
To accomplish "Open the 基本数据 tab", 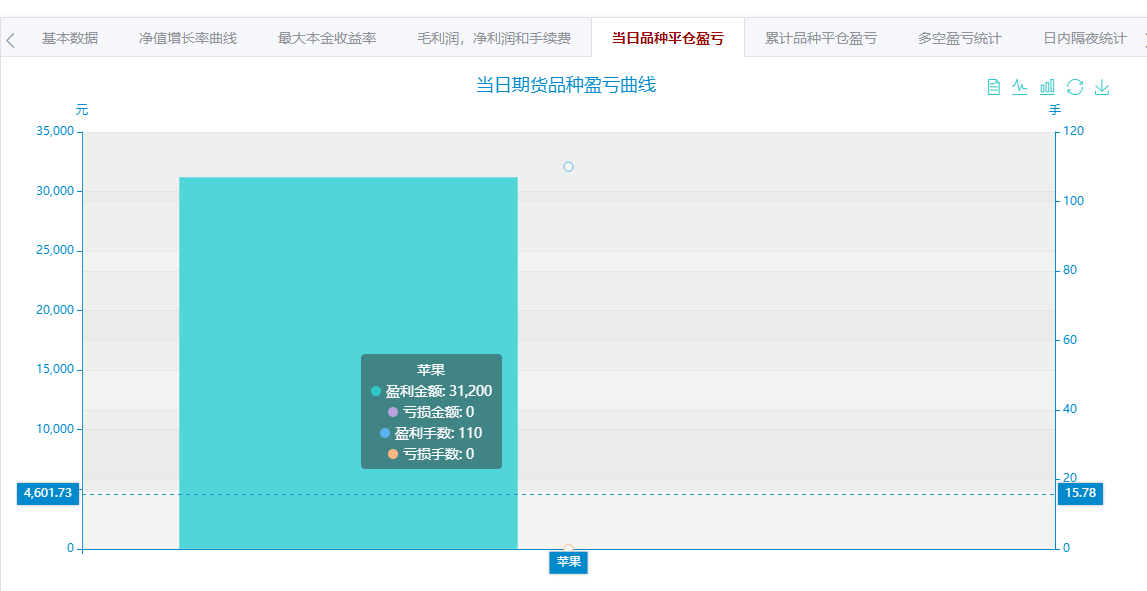I will [x=69, y=38].
